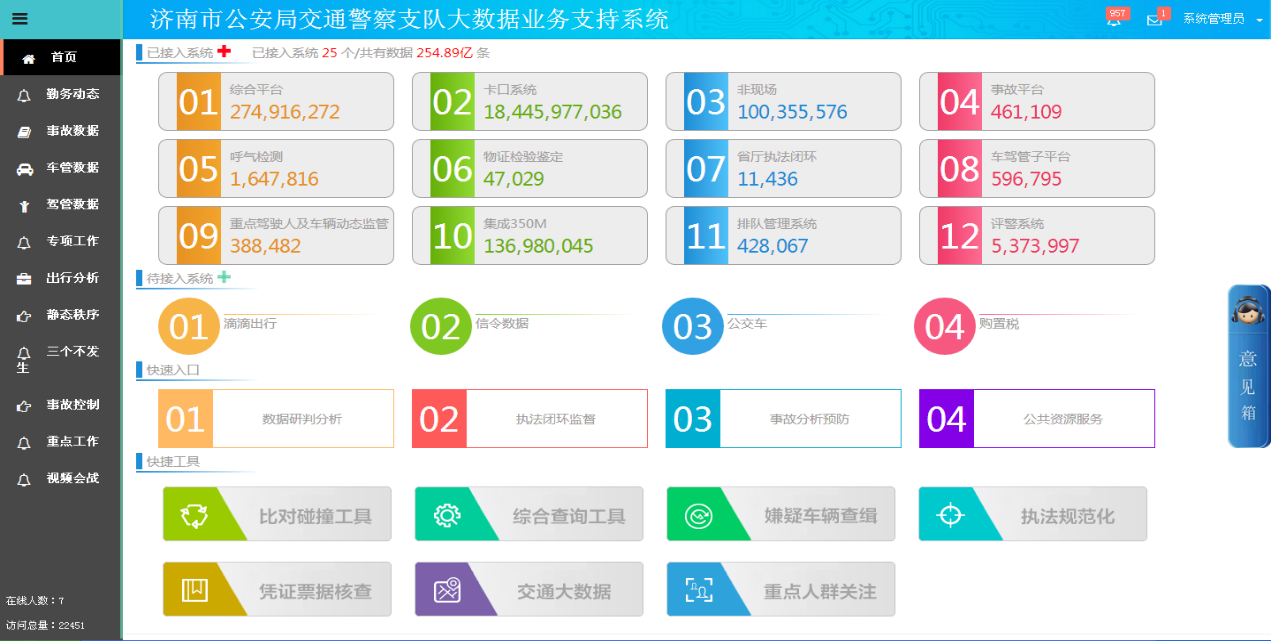Click the crosshair icon on 执法规范化

pyautogui.click(x=949, y=515)
